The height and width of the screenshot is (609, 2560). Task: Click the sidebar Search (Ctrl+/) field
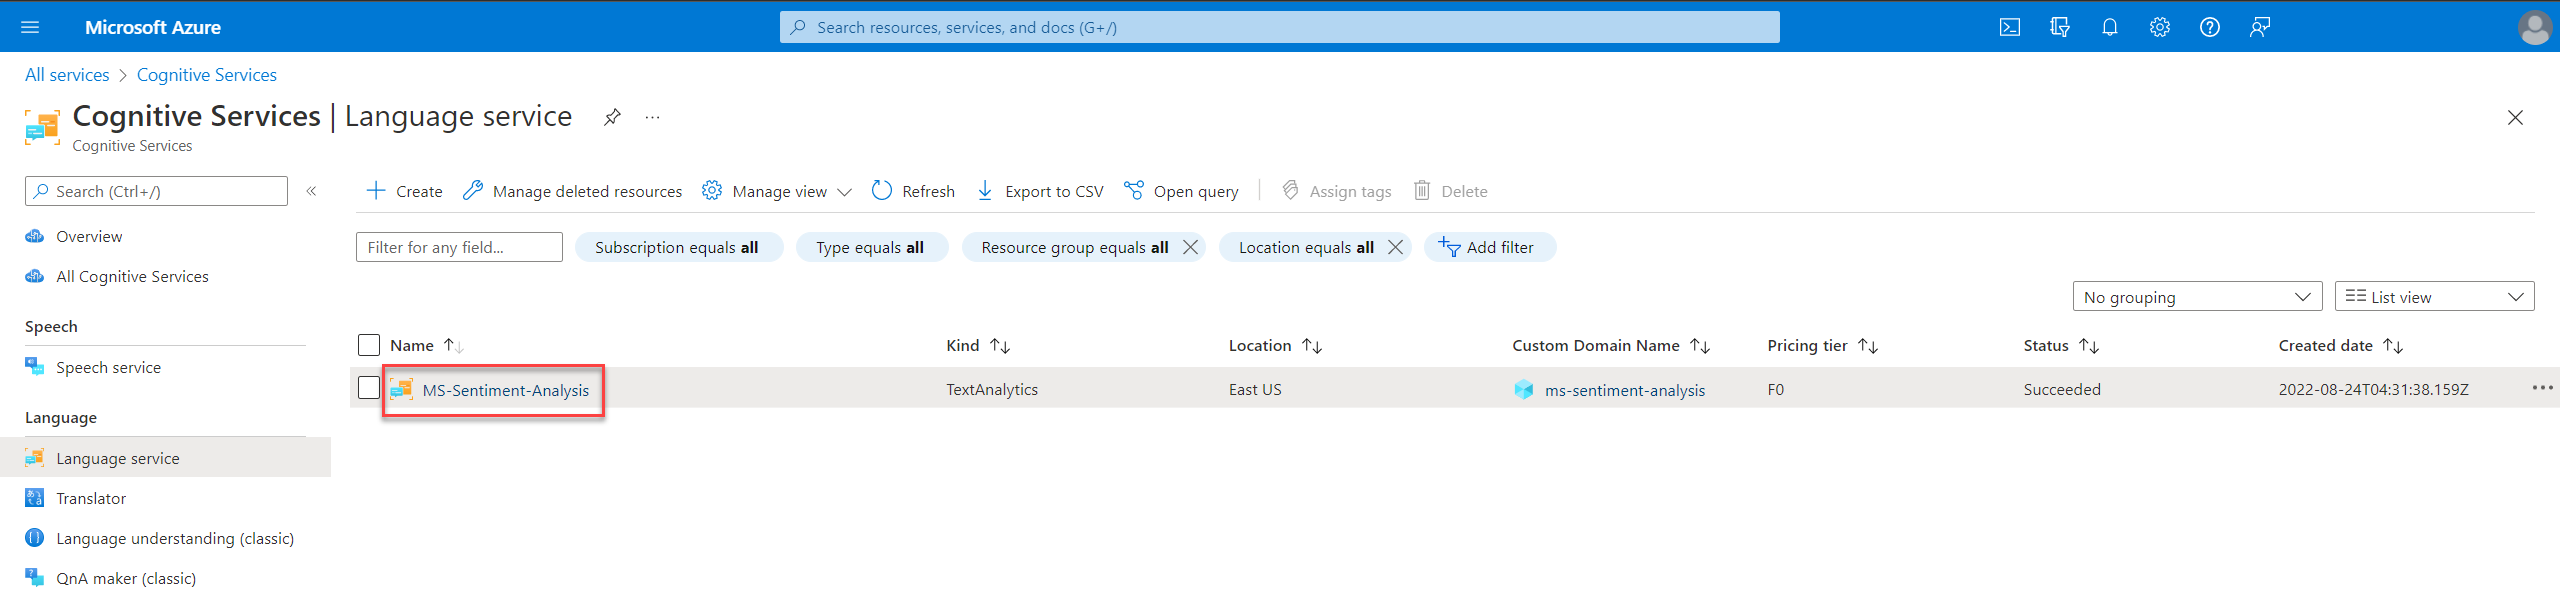pyautogui.click(x=156, y=191)
